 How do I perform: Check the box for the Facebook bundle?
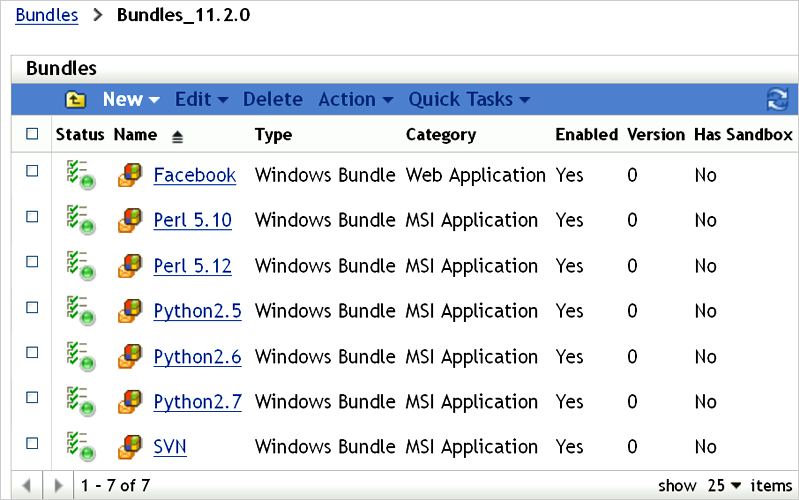click(x=32, y=171)
